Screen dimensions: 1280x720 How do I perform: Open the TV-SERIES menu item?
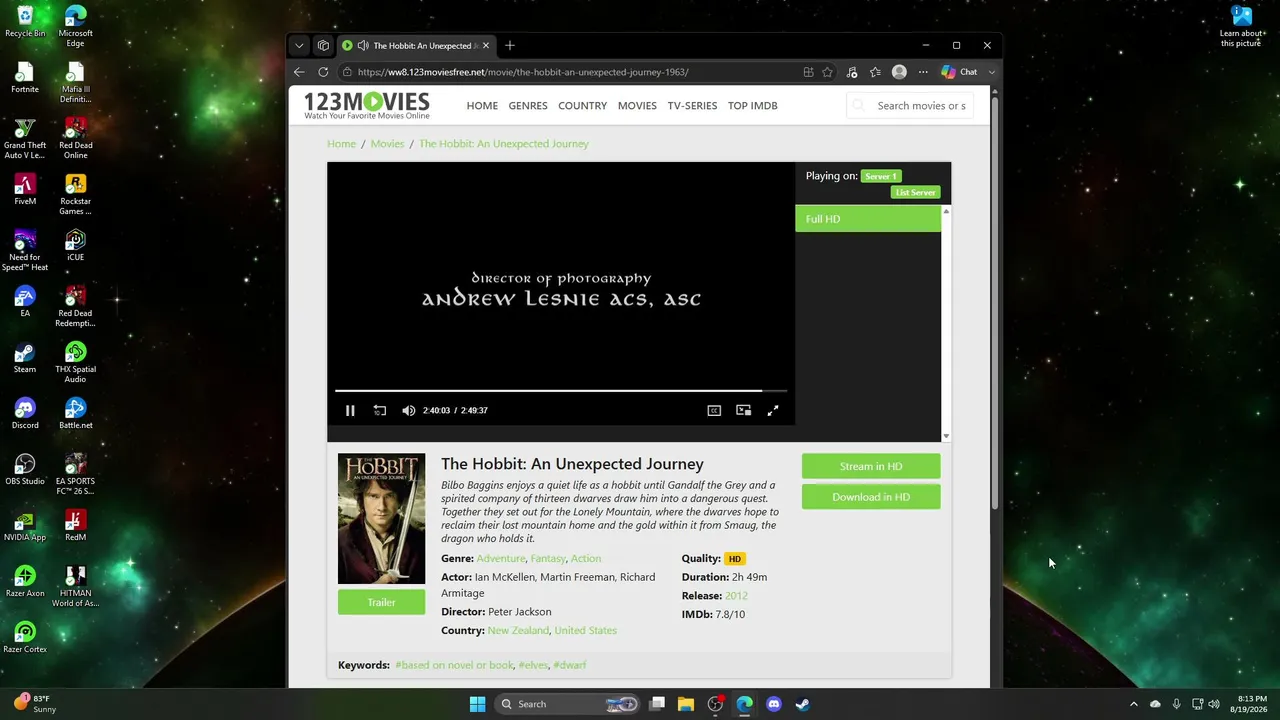[692, 106]
